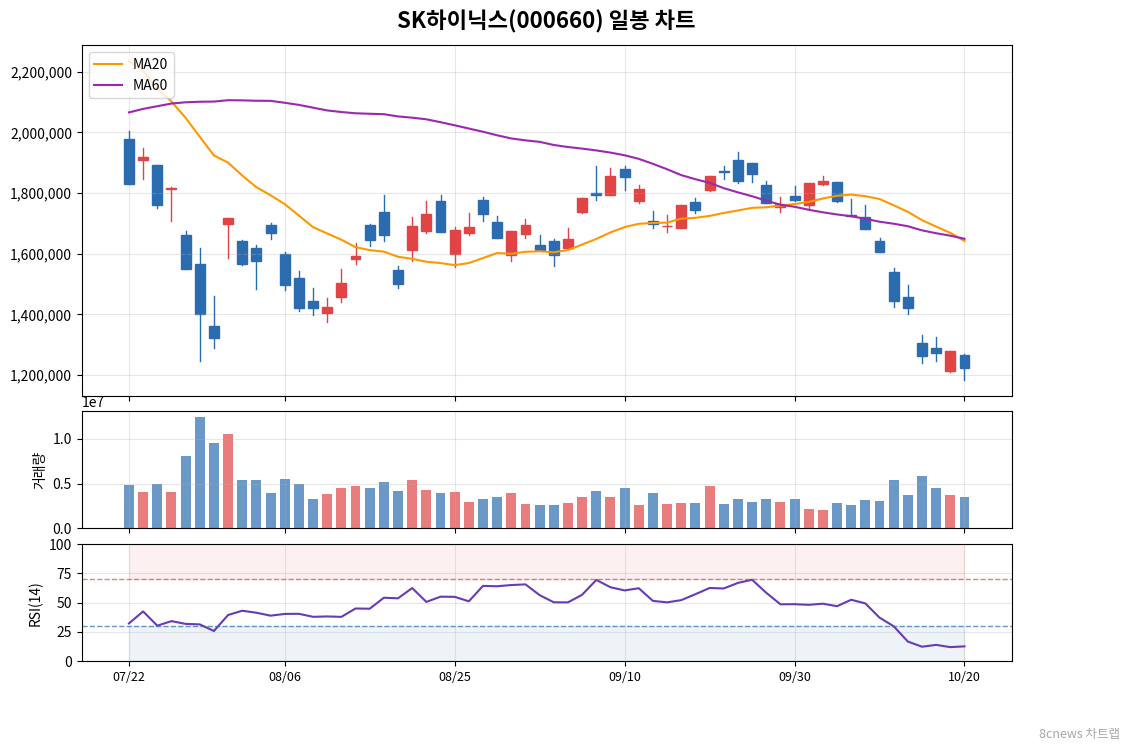Click the 0.0 volume axis tick

tap(63, 529)
